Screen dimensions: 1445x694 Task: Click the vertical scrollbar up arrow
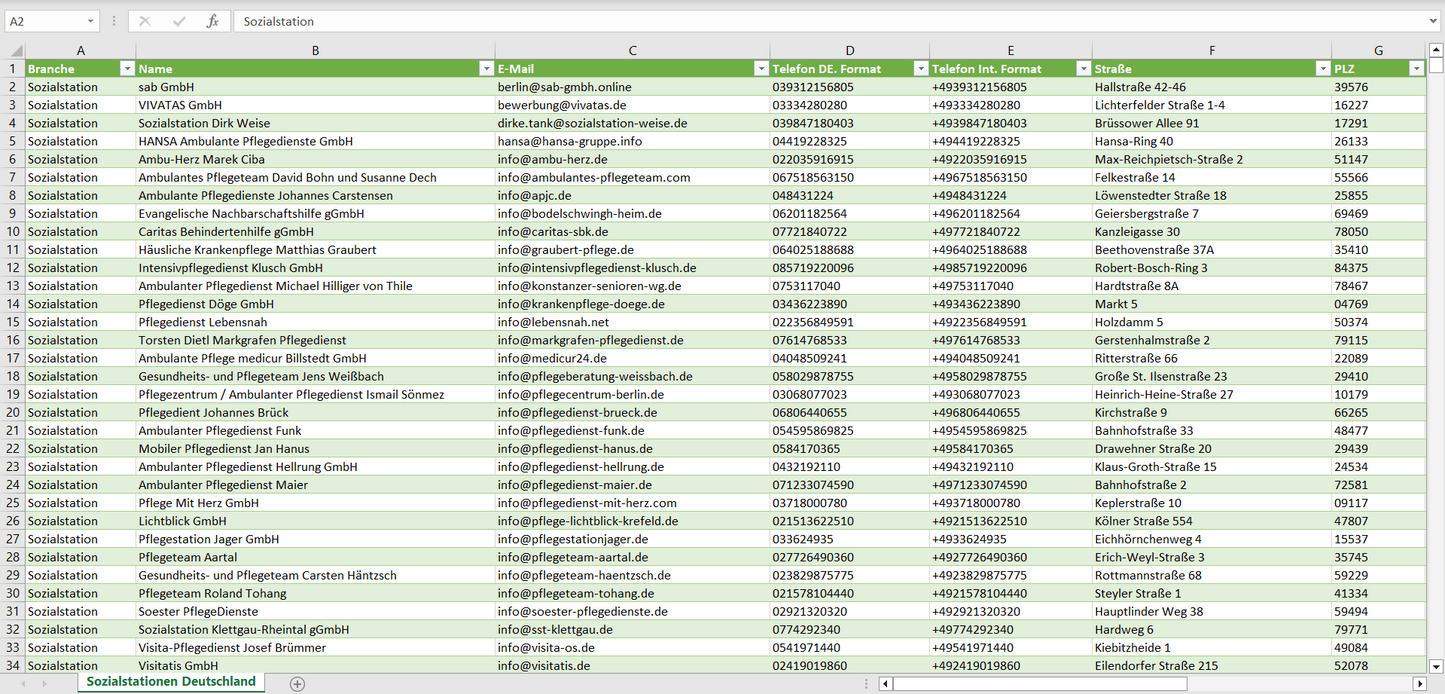pyautogui.click(x=1436, y=50)
